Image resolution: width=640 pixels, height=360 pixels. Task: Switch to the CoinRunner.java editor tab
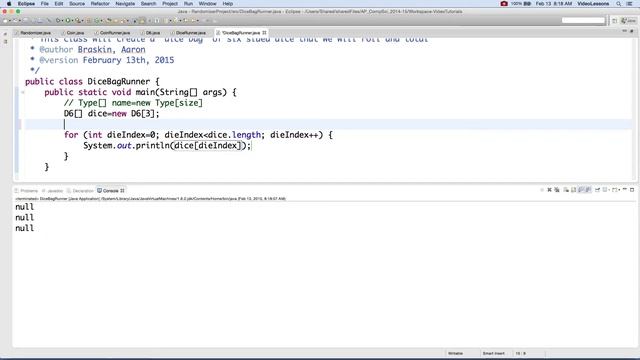pyautogui.click(x=114, y=32)
